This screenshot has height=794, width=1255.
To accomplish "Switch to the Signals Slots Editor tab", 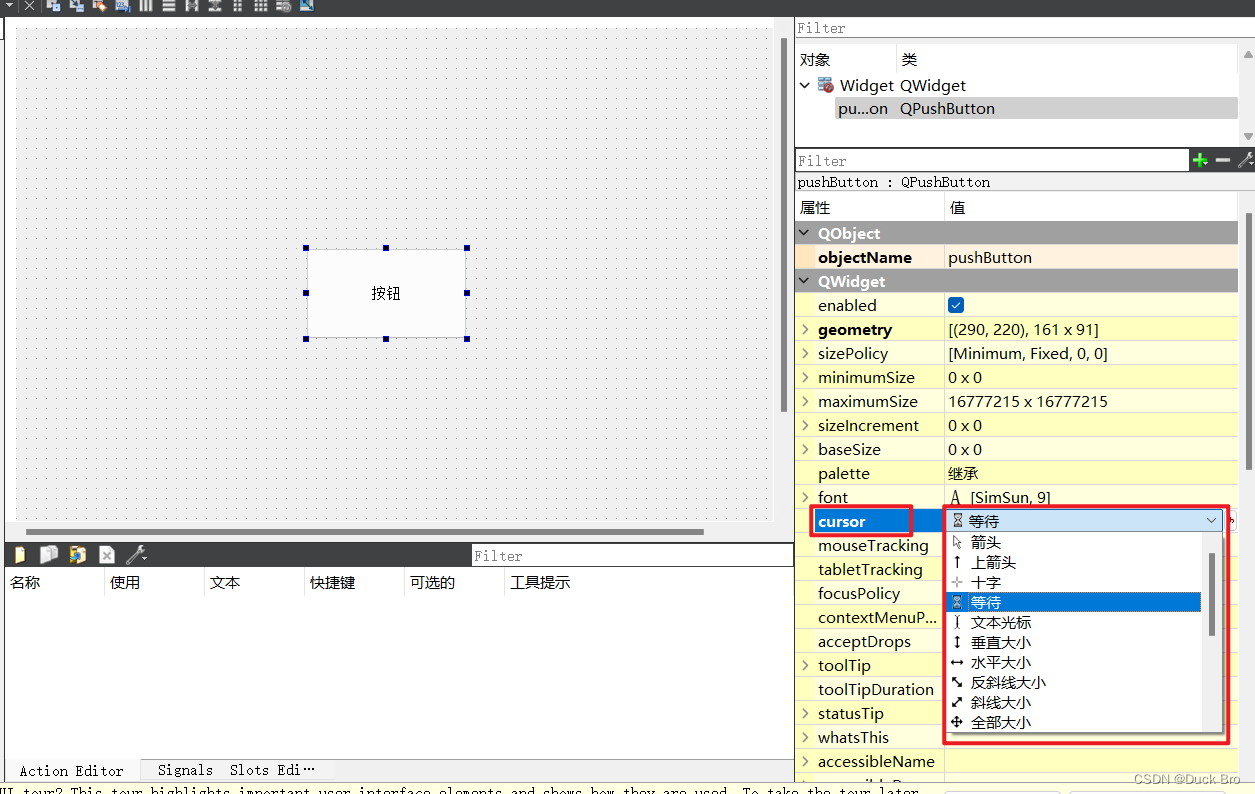I will point(237,770).
